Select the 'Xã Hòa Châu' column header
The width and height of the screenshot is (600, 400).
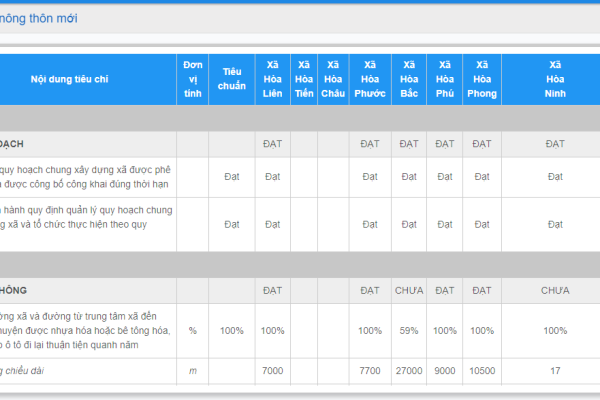pos(333,79)
